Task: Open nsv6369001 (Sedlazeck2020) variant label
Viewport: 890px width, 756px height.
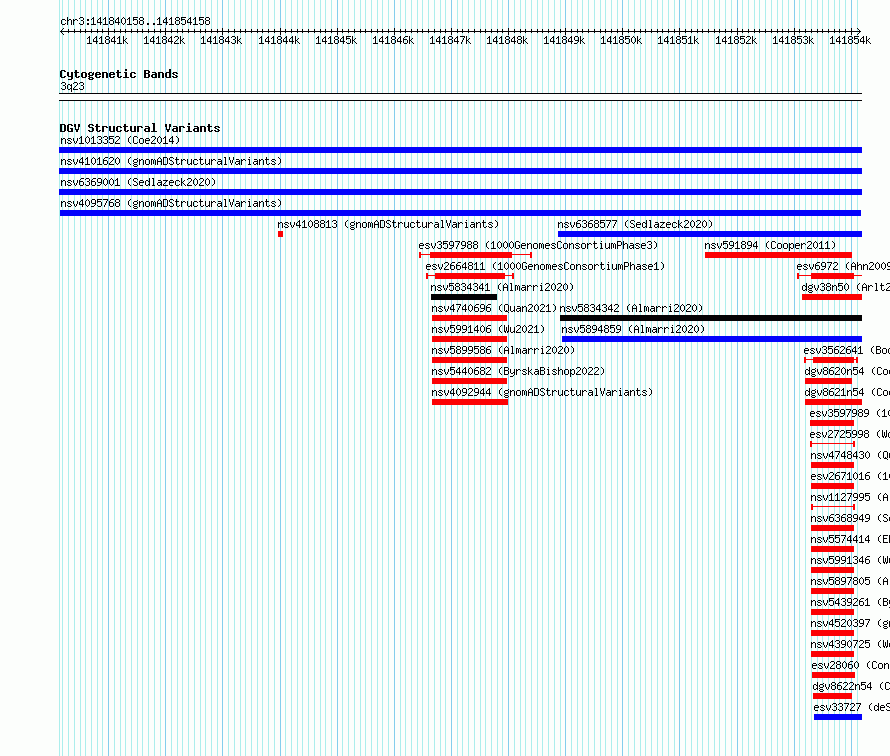Action: point(138,182)
